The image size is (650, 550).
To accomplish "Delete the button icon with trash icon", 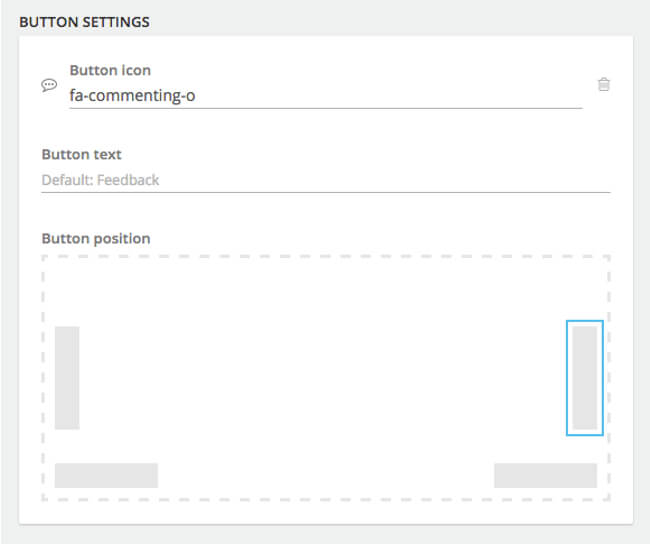I will pyautogui.click(x=603, y=85).
